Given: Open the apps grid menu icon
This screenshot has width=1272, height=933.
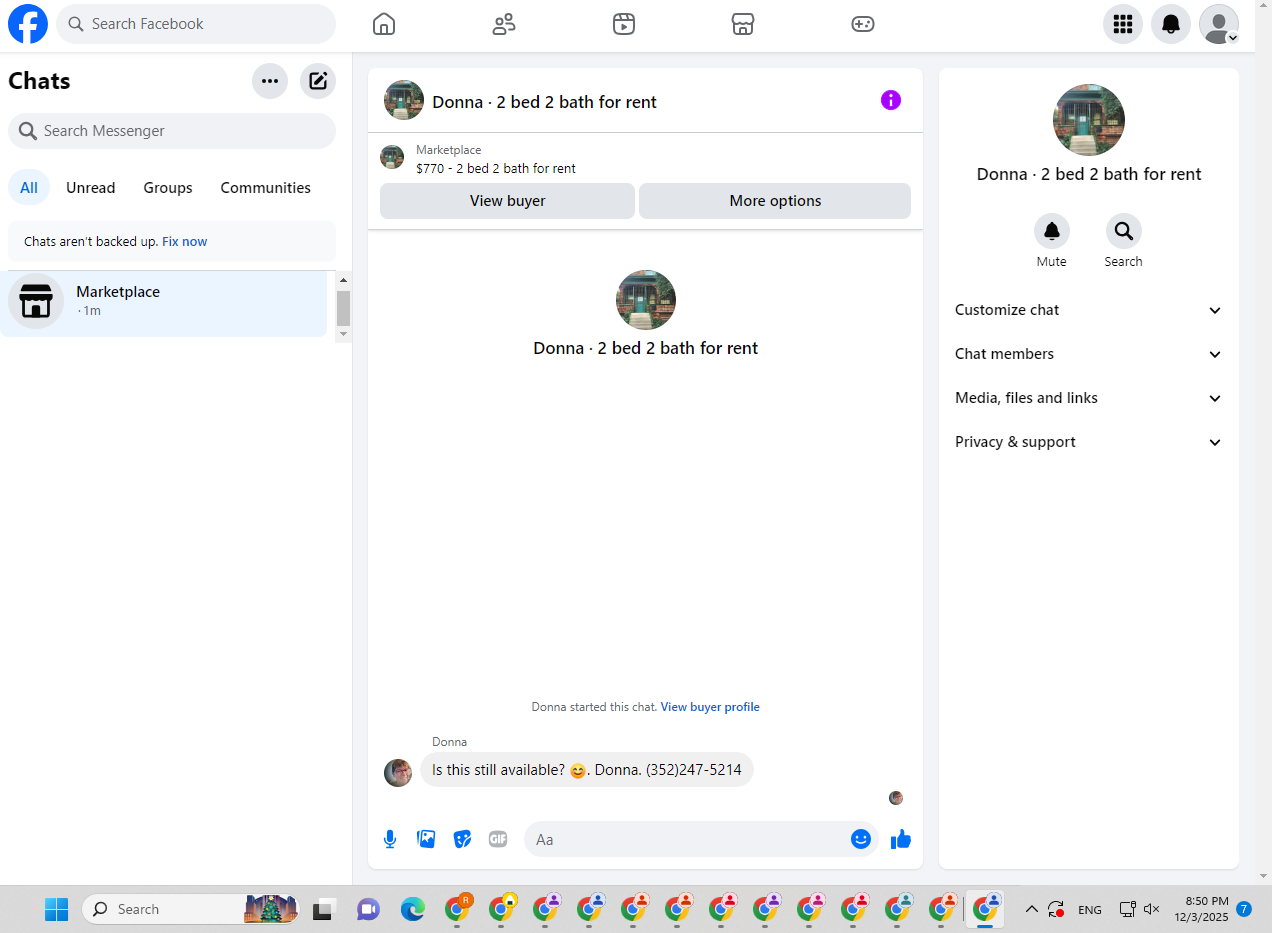Looking at the screenshot, I should pos(1123,24).
